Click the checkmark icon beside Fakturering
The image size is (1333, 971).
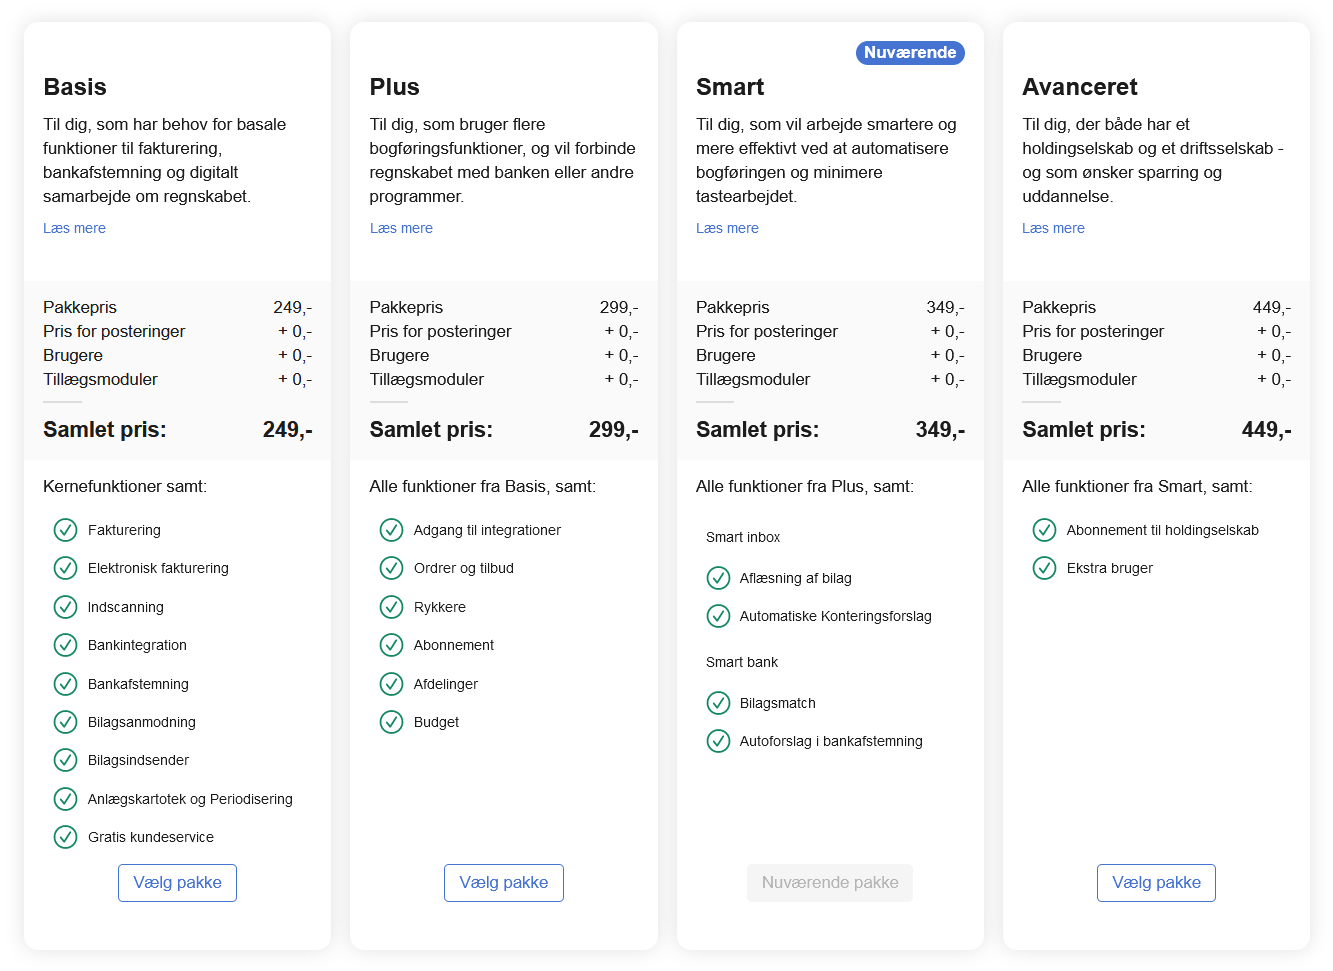65,530
